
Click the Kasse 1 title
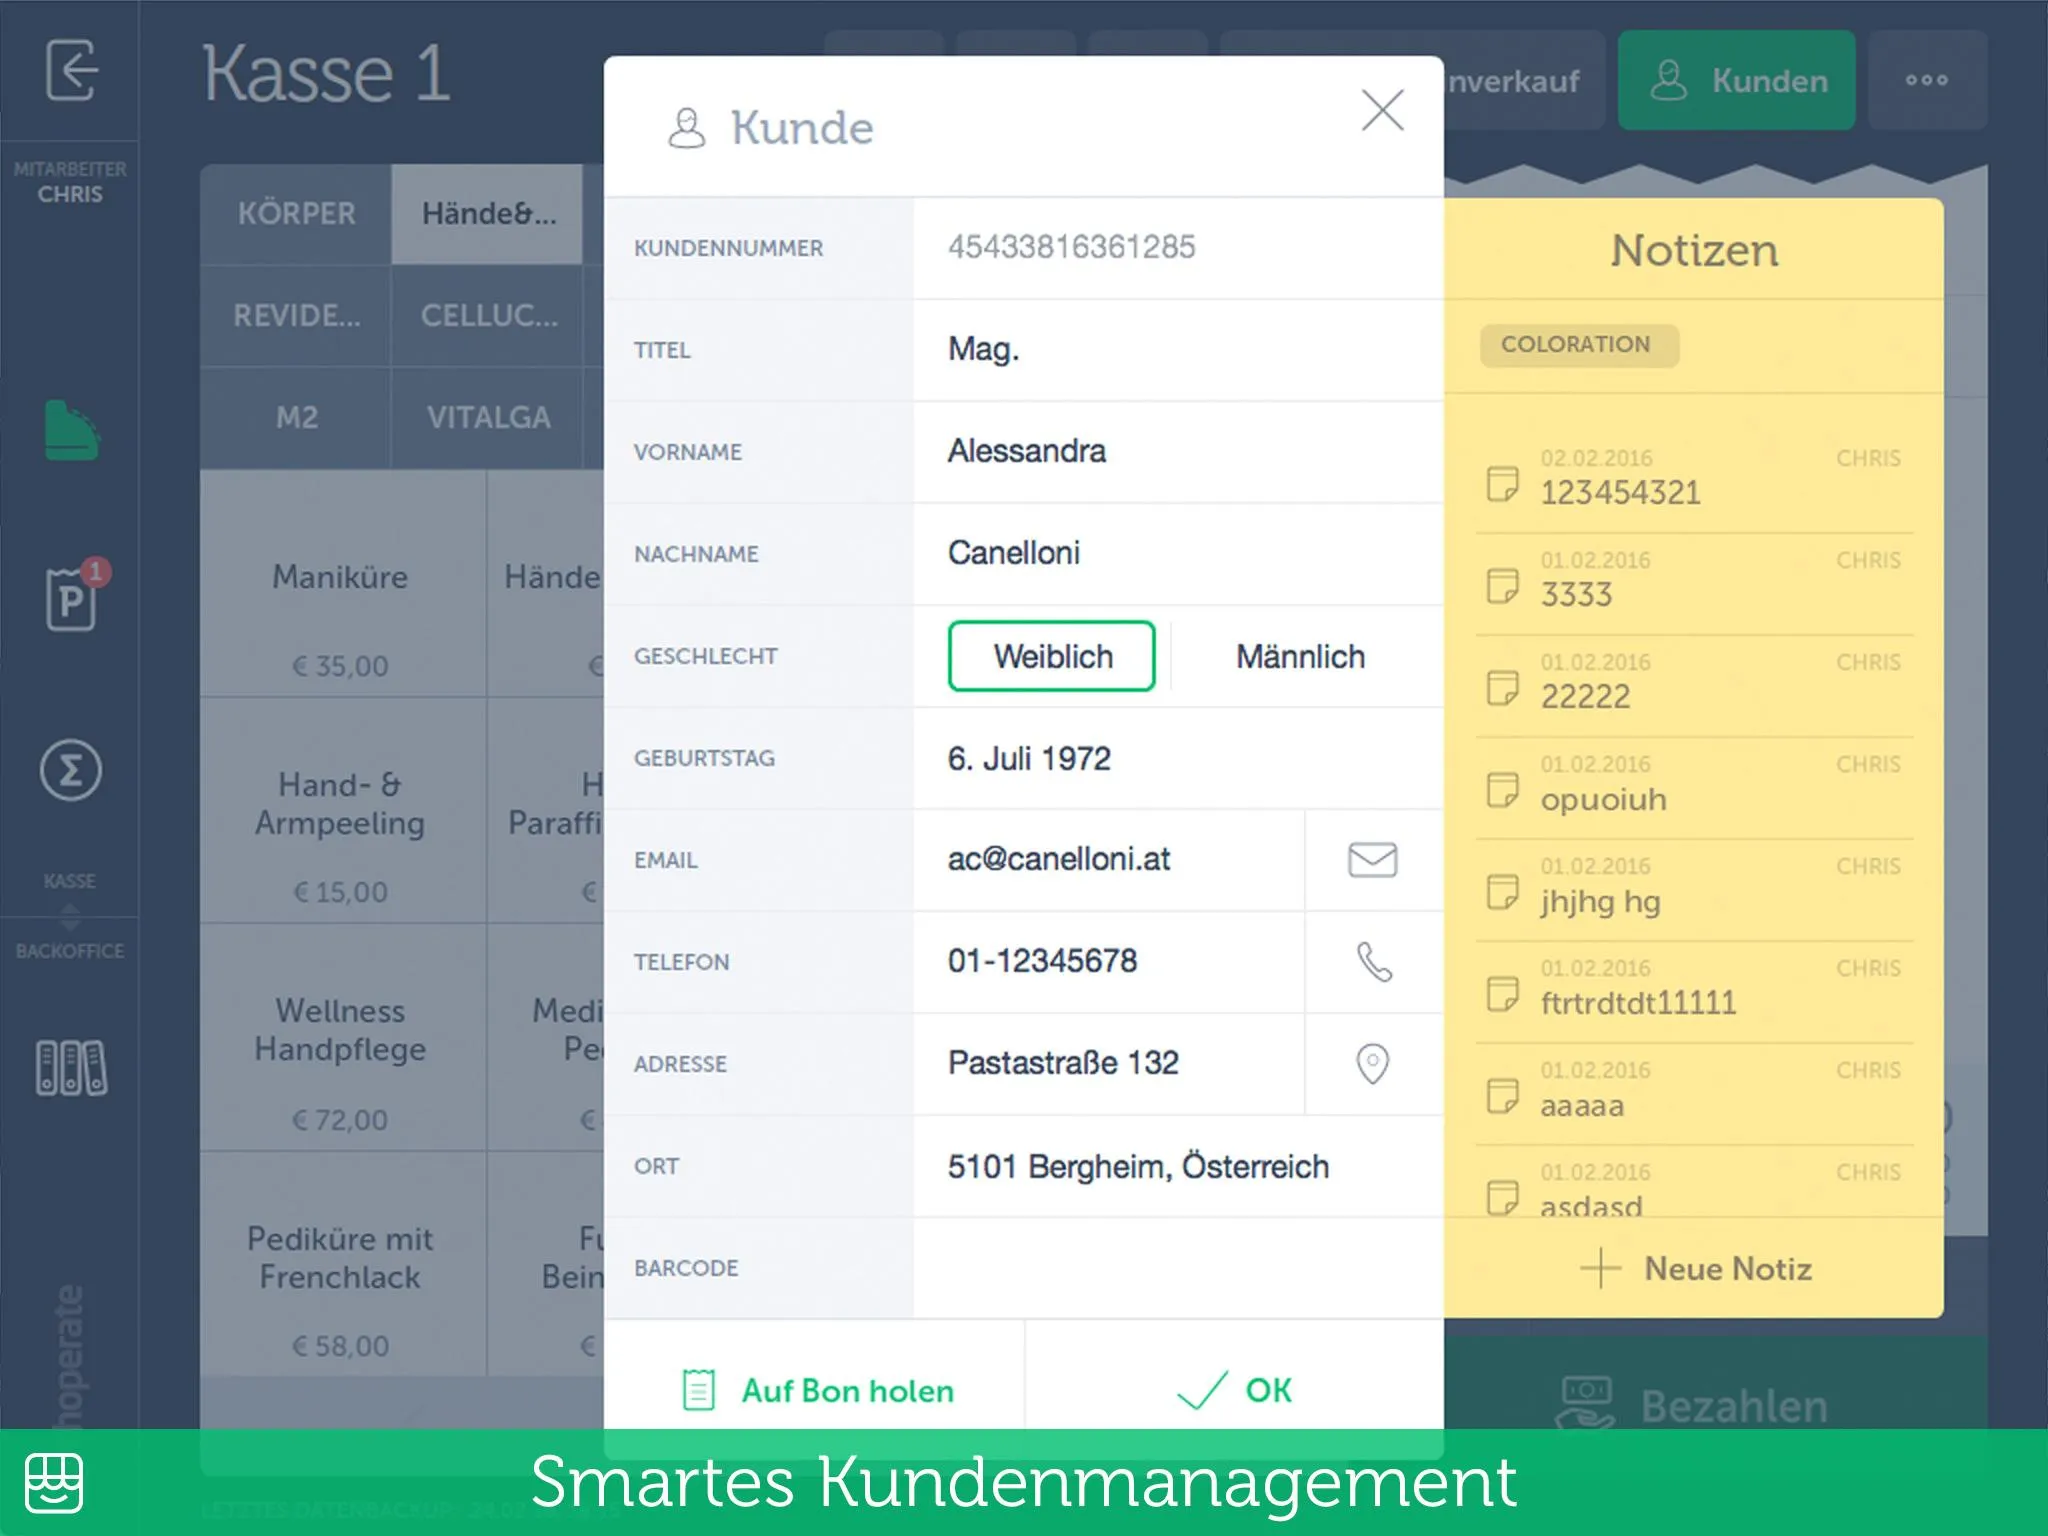[x=326, y=74]
